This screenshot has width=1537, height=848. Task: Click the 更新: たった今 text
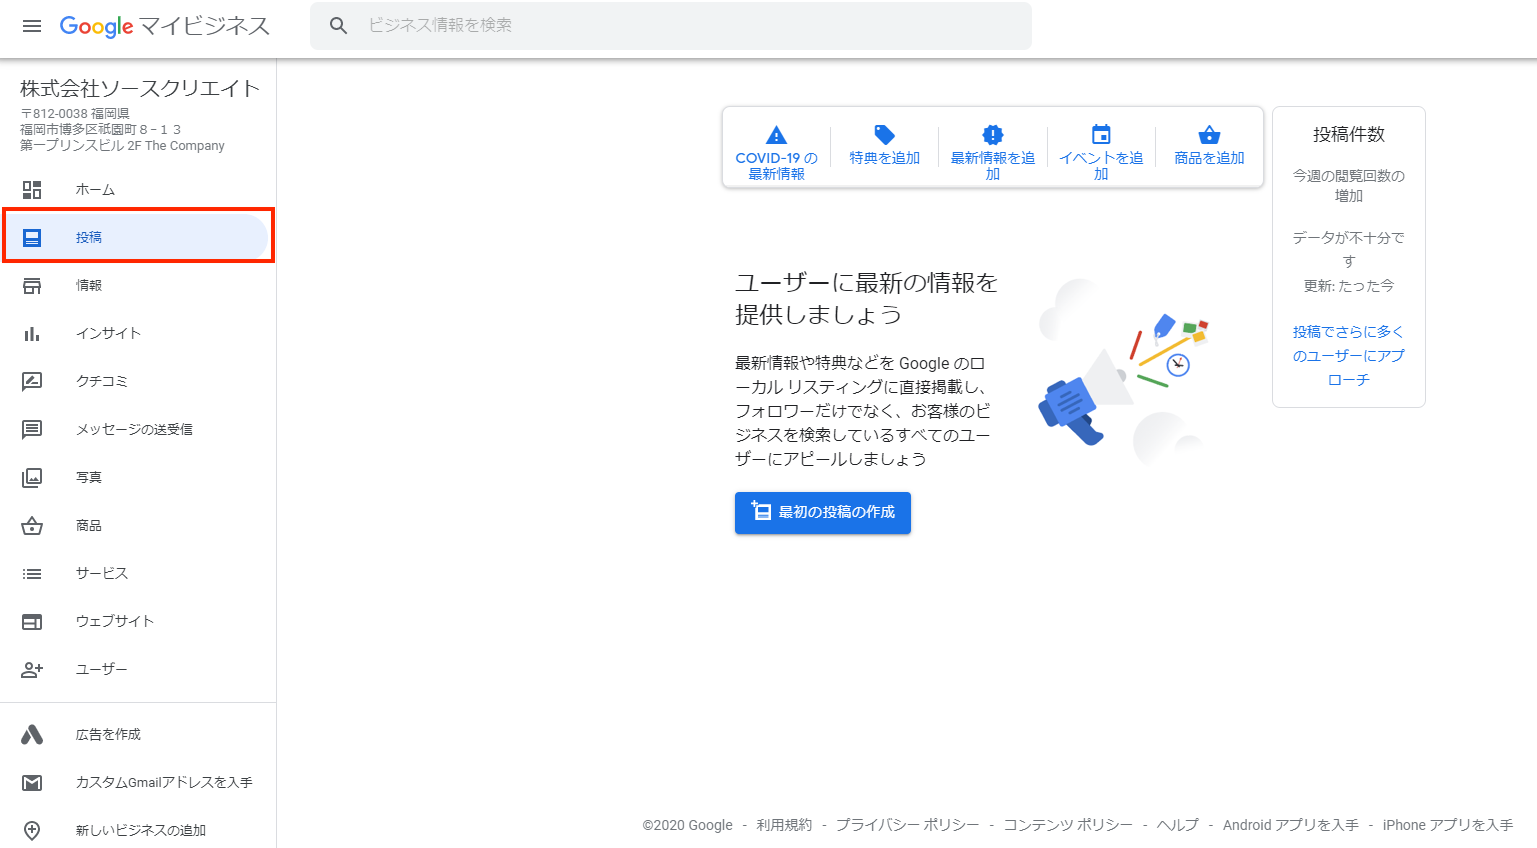pos(1349,286)
